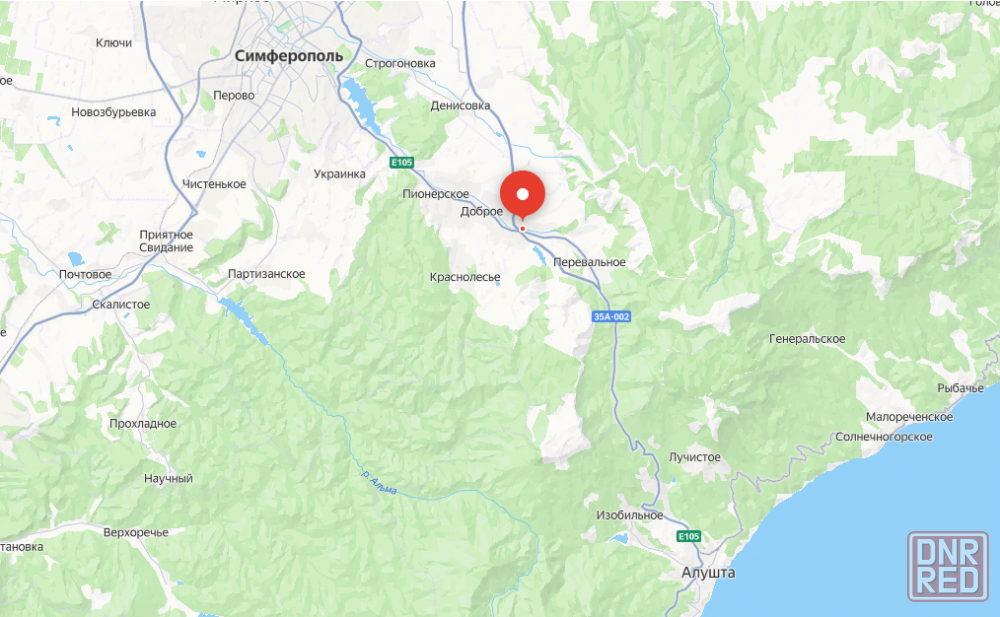Click the Научный settlement label
The width and height of the screenshot is (1000, 617).
(x=168, y=479)
